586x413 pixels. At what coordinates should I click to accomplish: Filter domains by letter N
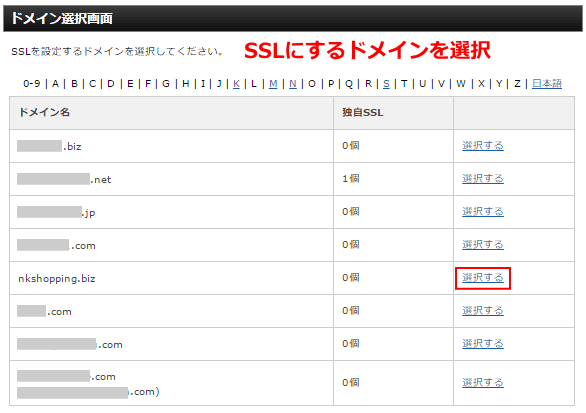tap(293, 84)
